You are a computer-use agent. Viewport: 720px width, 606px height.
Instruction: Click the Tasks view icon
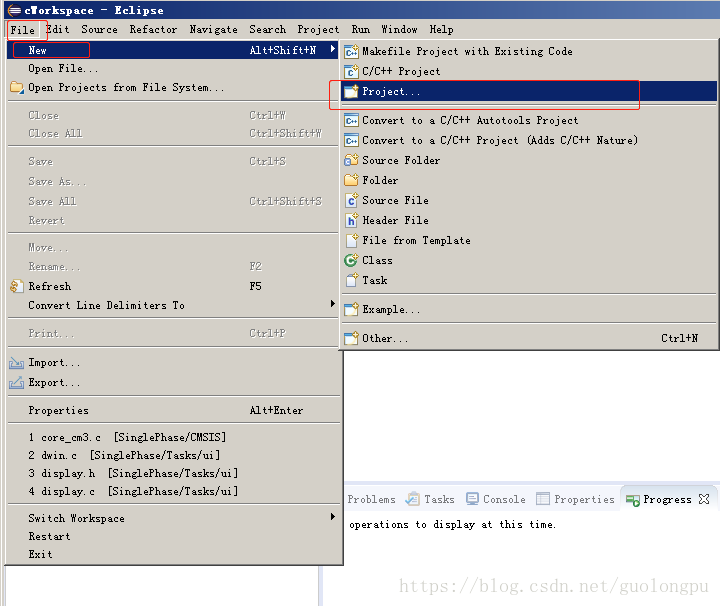pyautogui.click(x=412, y=499)
